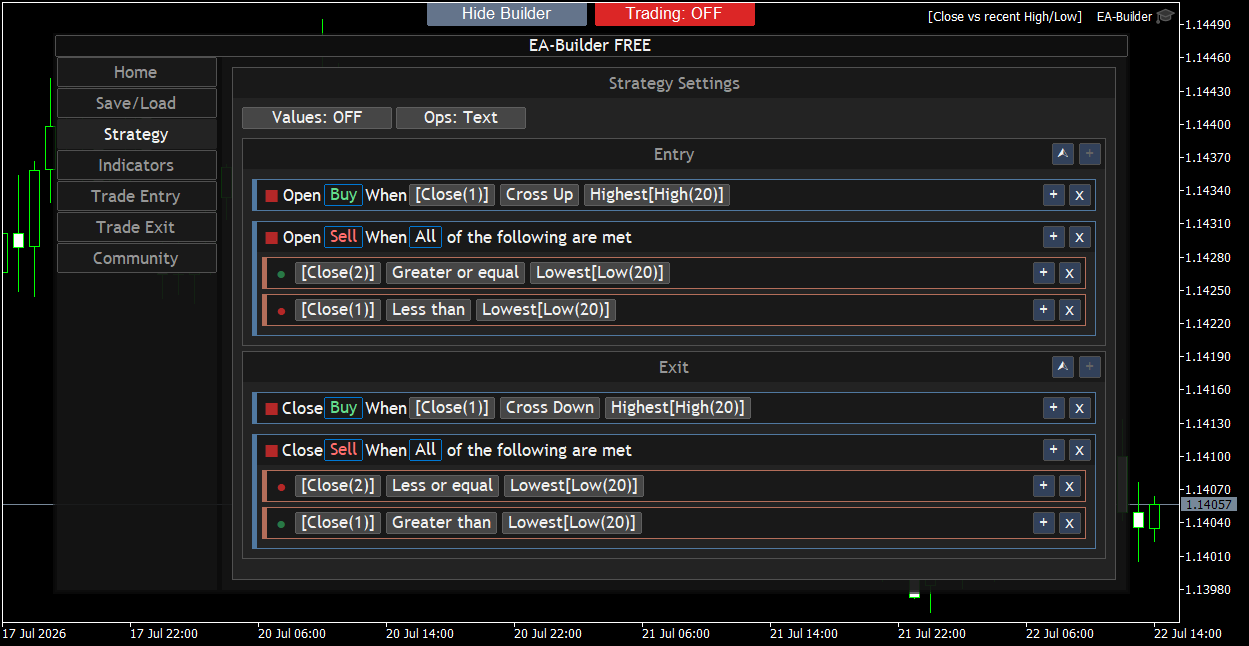Image resolution: width=1249 pixels, height=646 pixels.
Task: Change Less or equal operator in Exit
Action: click(443, 486)
